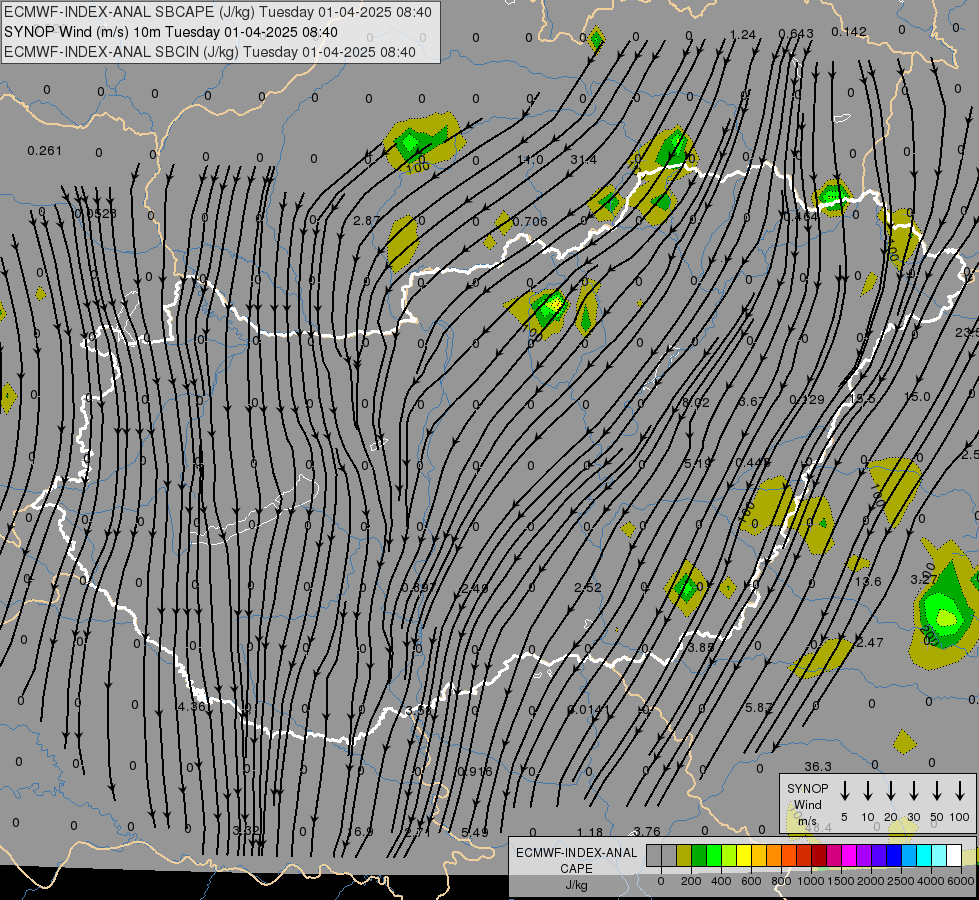The width and height of the screenshot is (979, 900).
Task: Click the 1500 tick label on CAPE scale
Action: [x=841, y=881]
